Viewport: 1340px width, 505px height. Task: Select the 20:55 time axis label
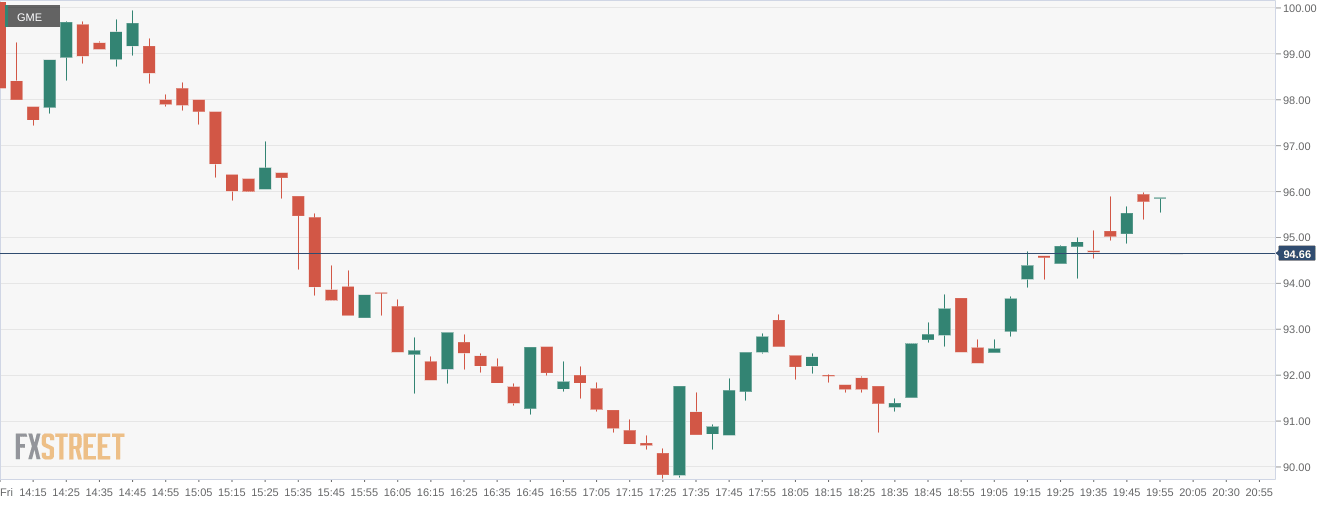coord(1259,492)
